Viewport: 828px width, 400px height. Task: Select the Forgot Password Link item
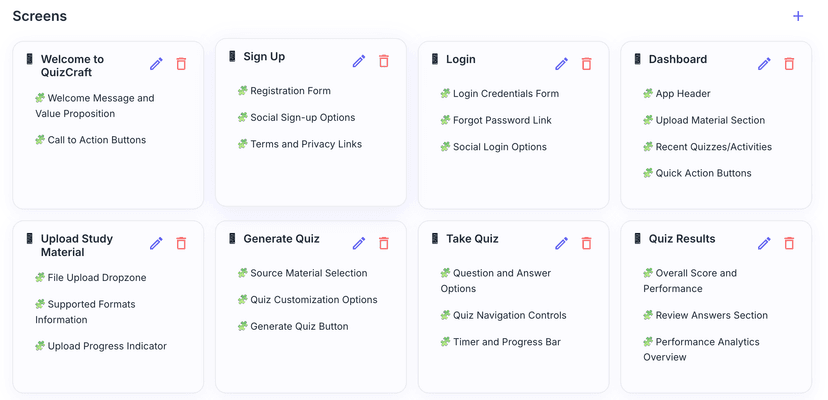[x=502, y=120]
